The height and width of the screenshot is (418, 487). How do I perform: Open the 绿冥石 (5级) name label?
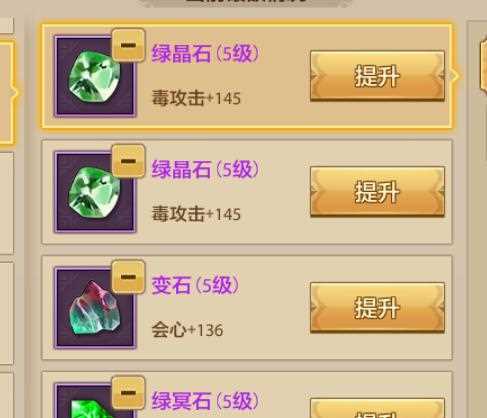click(x=205, y=401)
